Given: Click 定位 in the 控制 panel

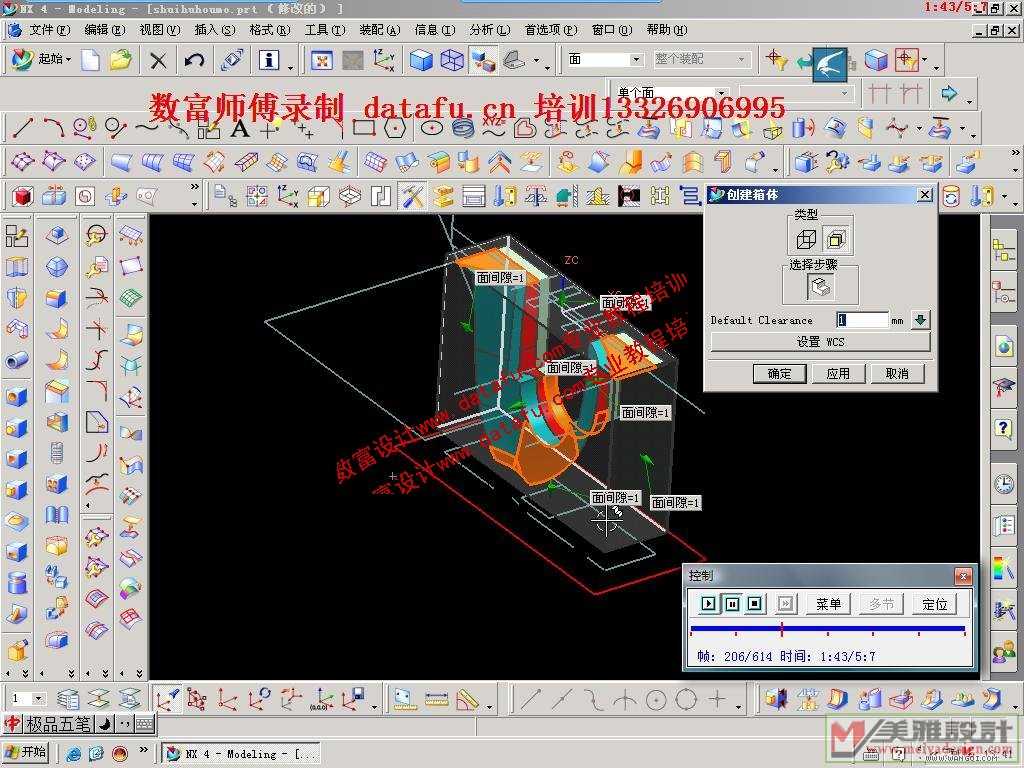Looking at the screenshot, I should (935, 604).
